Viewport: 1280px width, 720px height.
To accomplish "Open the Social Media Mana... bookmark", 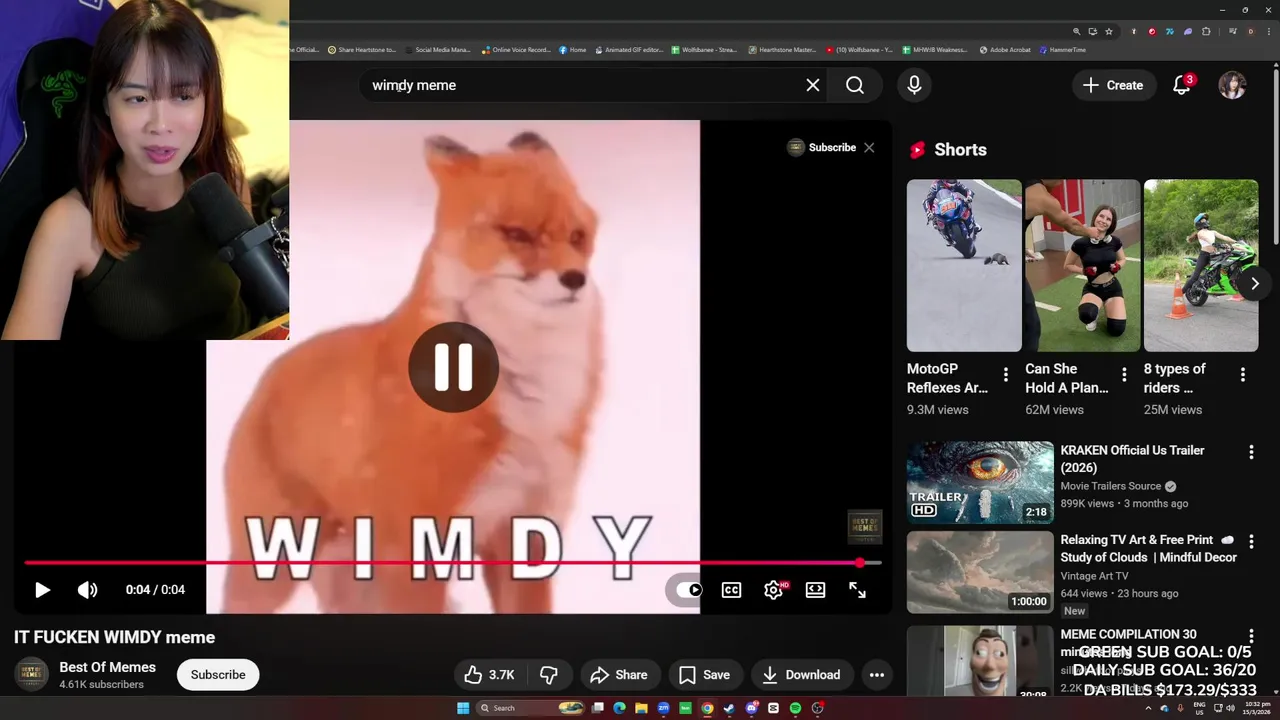I will 438,49.
